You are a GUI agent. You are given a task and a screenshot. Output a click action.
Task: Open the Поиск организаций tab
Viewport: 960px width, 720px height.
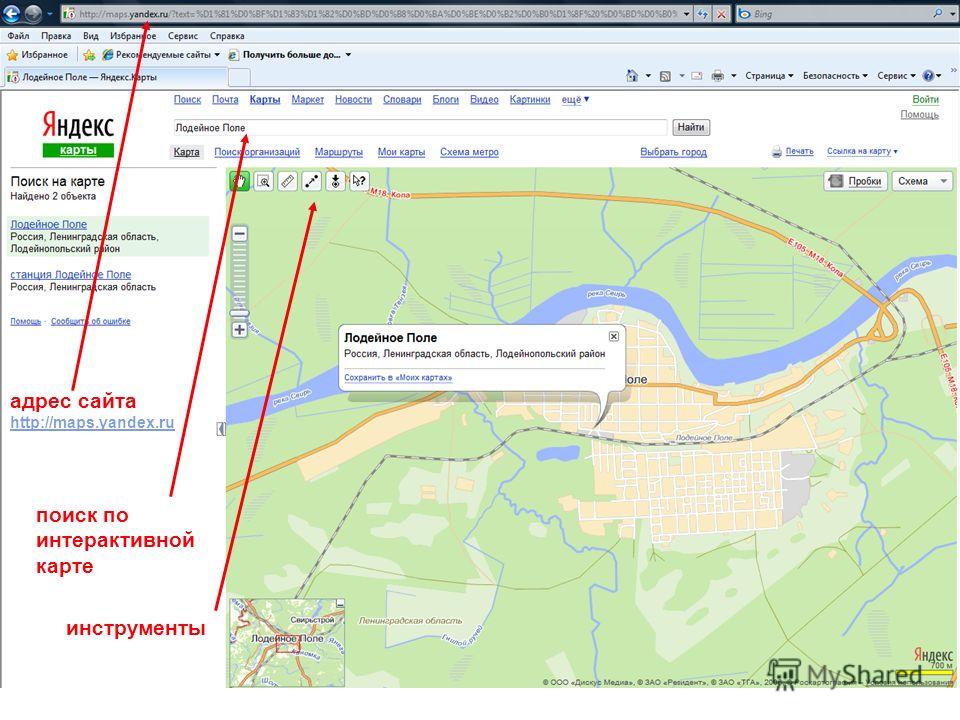pyautogui.click(x=257, y=152)
